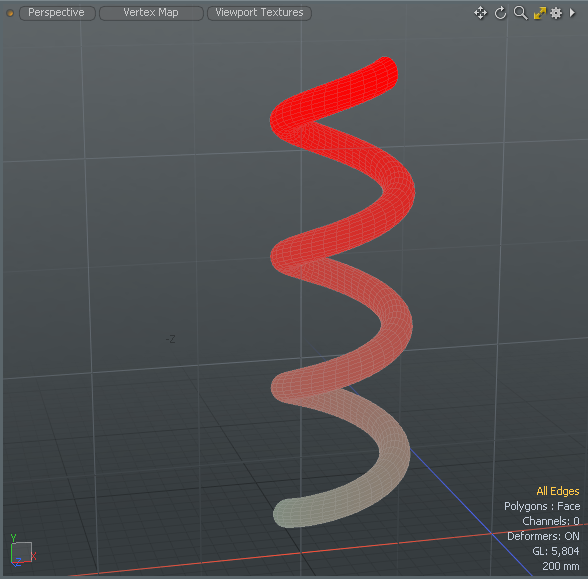
Task: Click the pan view move-arrows icon
Action: (x=480, y=13)
